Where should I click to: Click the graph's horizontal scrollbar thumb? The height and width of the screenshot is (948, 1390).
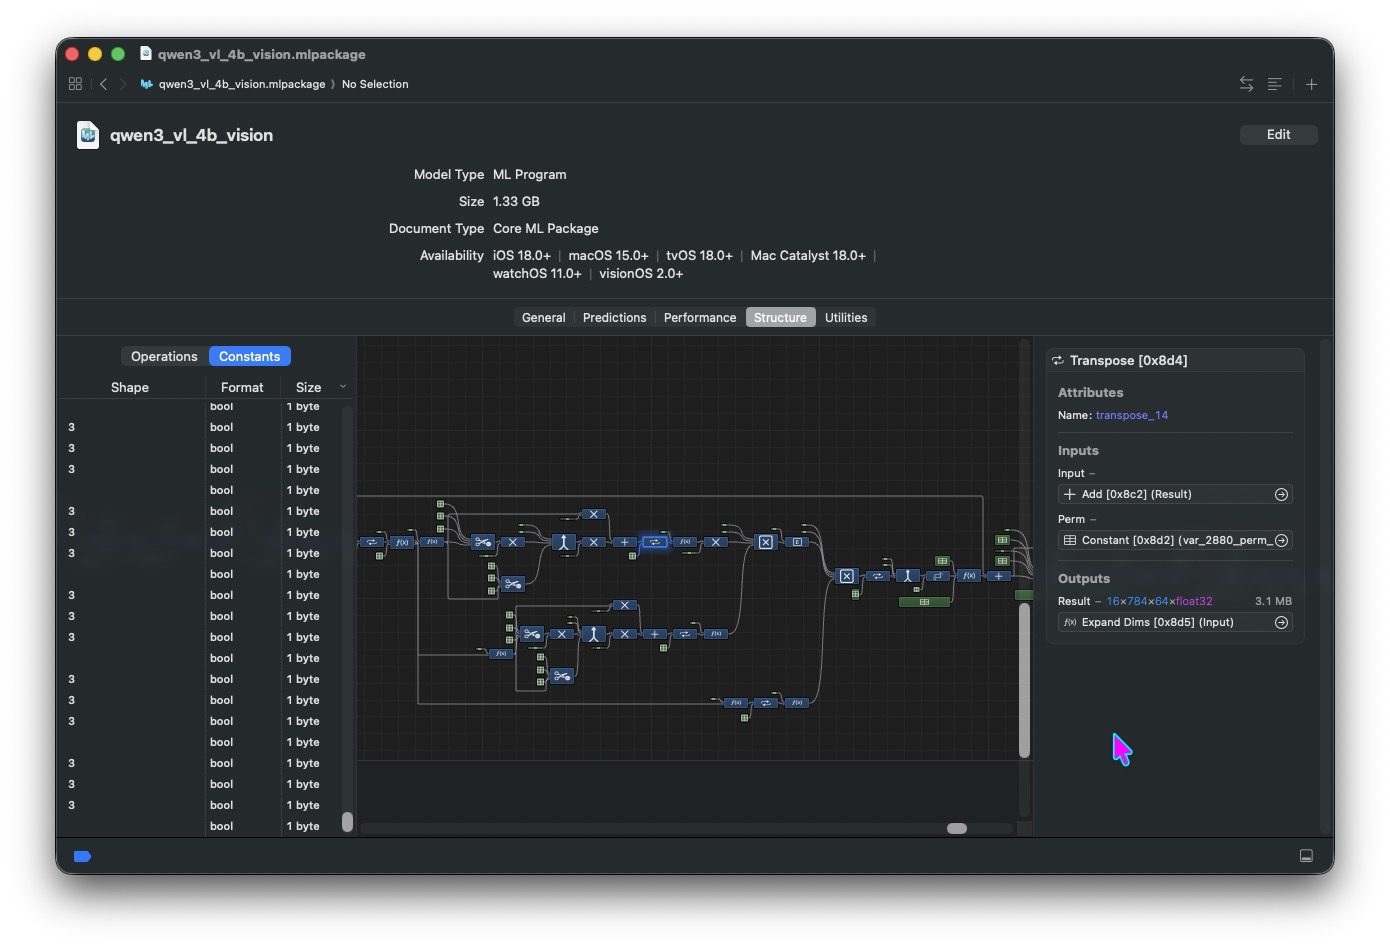[x=957, y=828]
